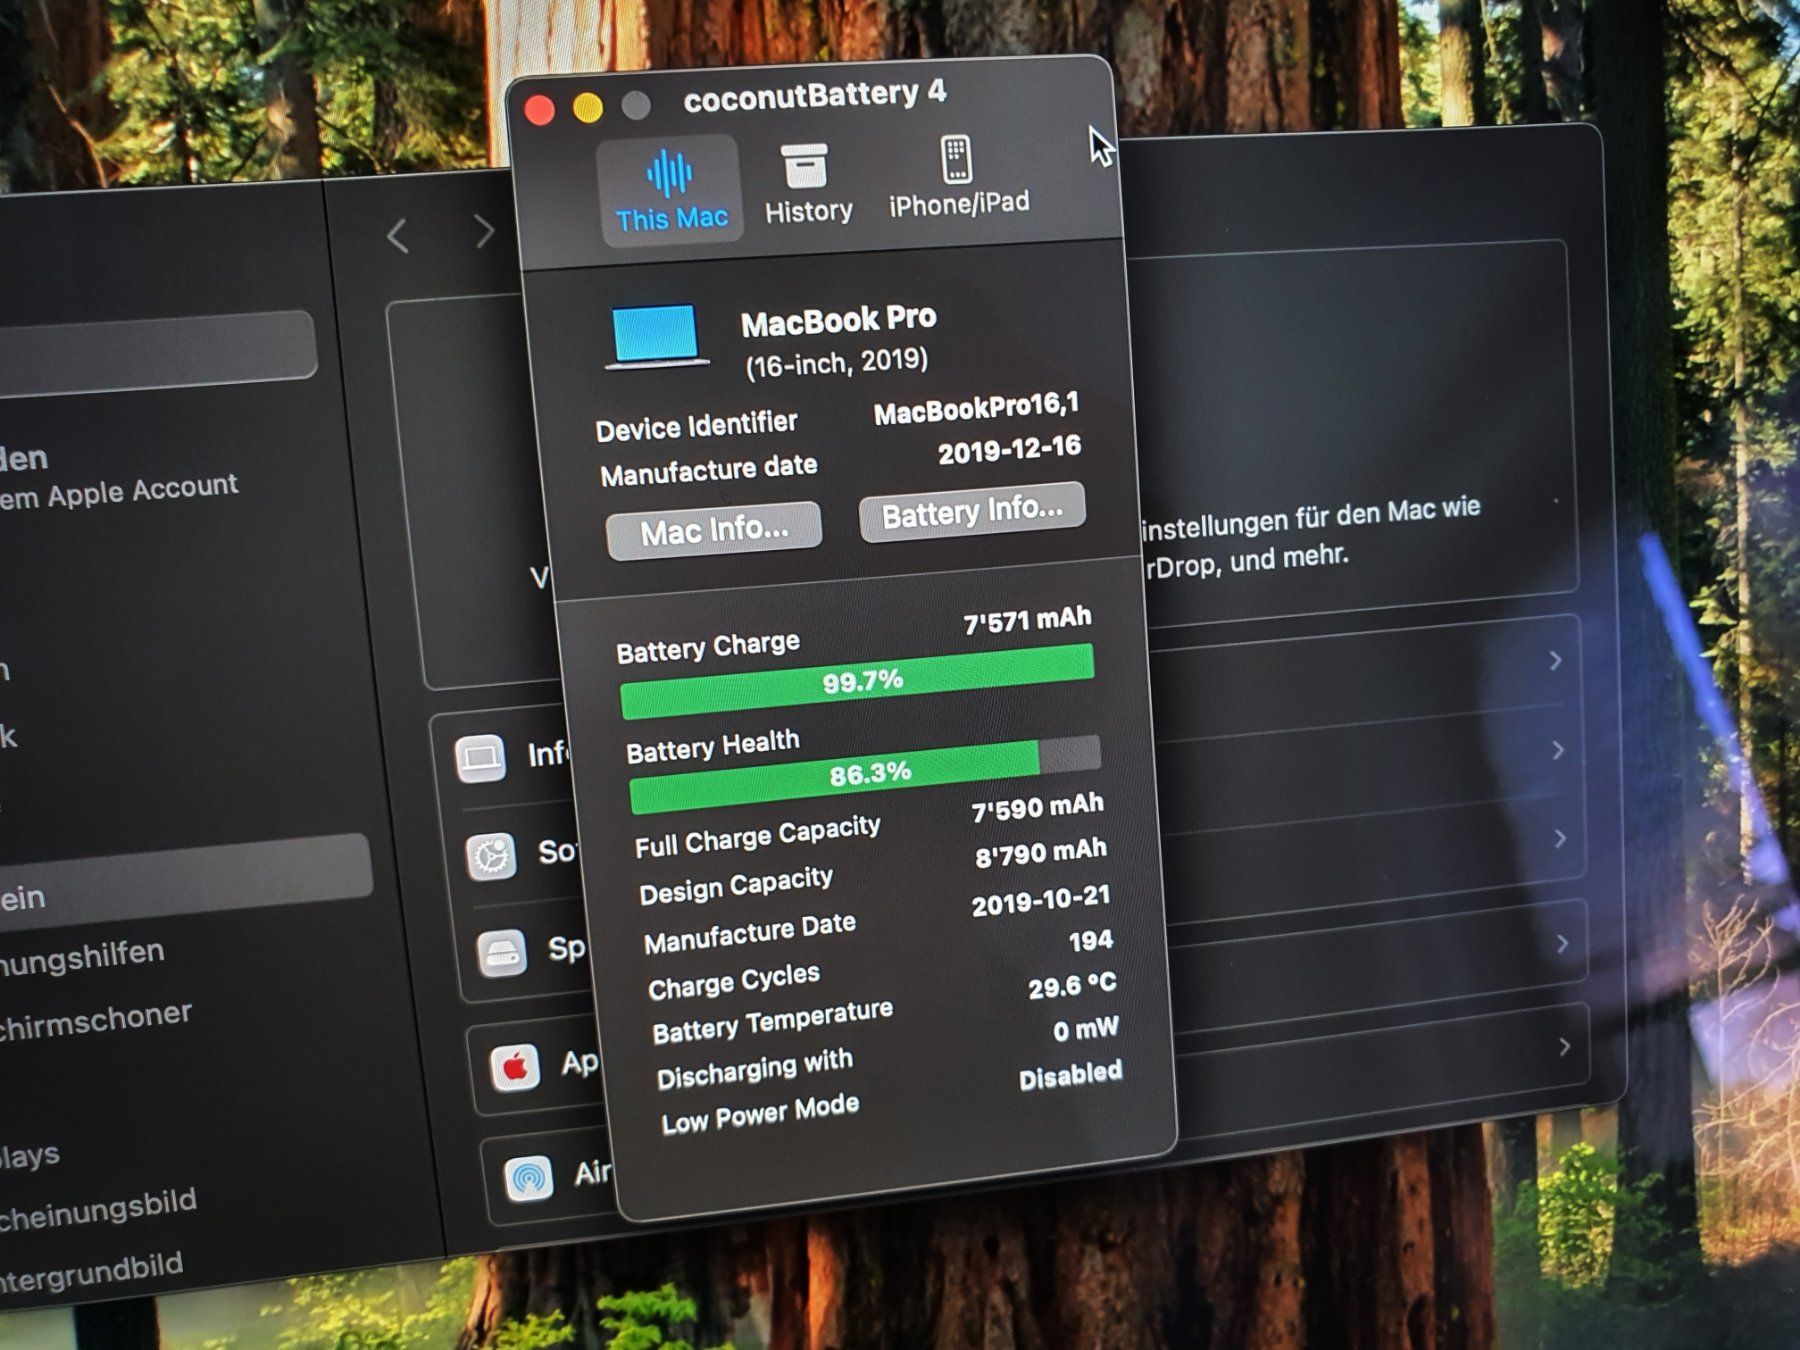Click the Battery Info... button
The height and width of the screenshot is (1350, 1800).
pyautogui.click(x=972, y=511)
